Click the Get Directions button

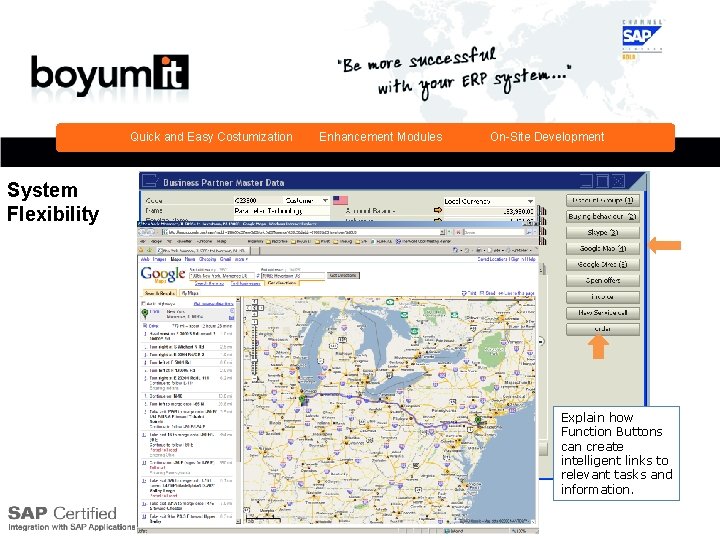(x=343, y=276)
